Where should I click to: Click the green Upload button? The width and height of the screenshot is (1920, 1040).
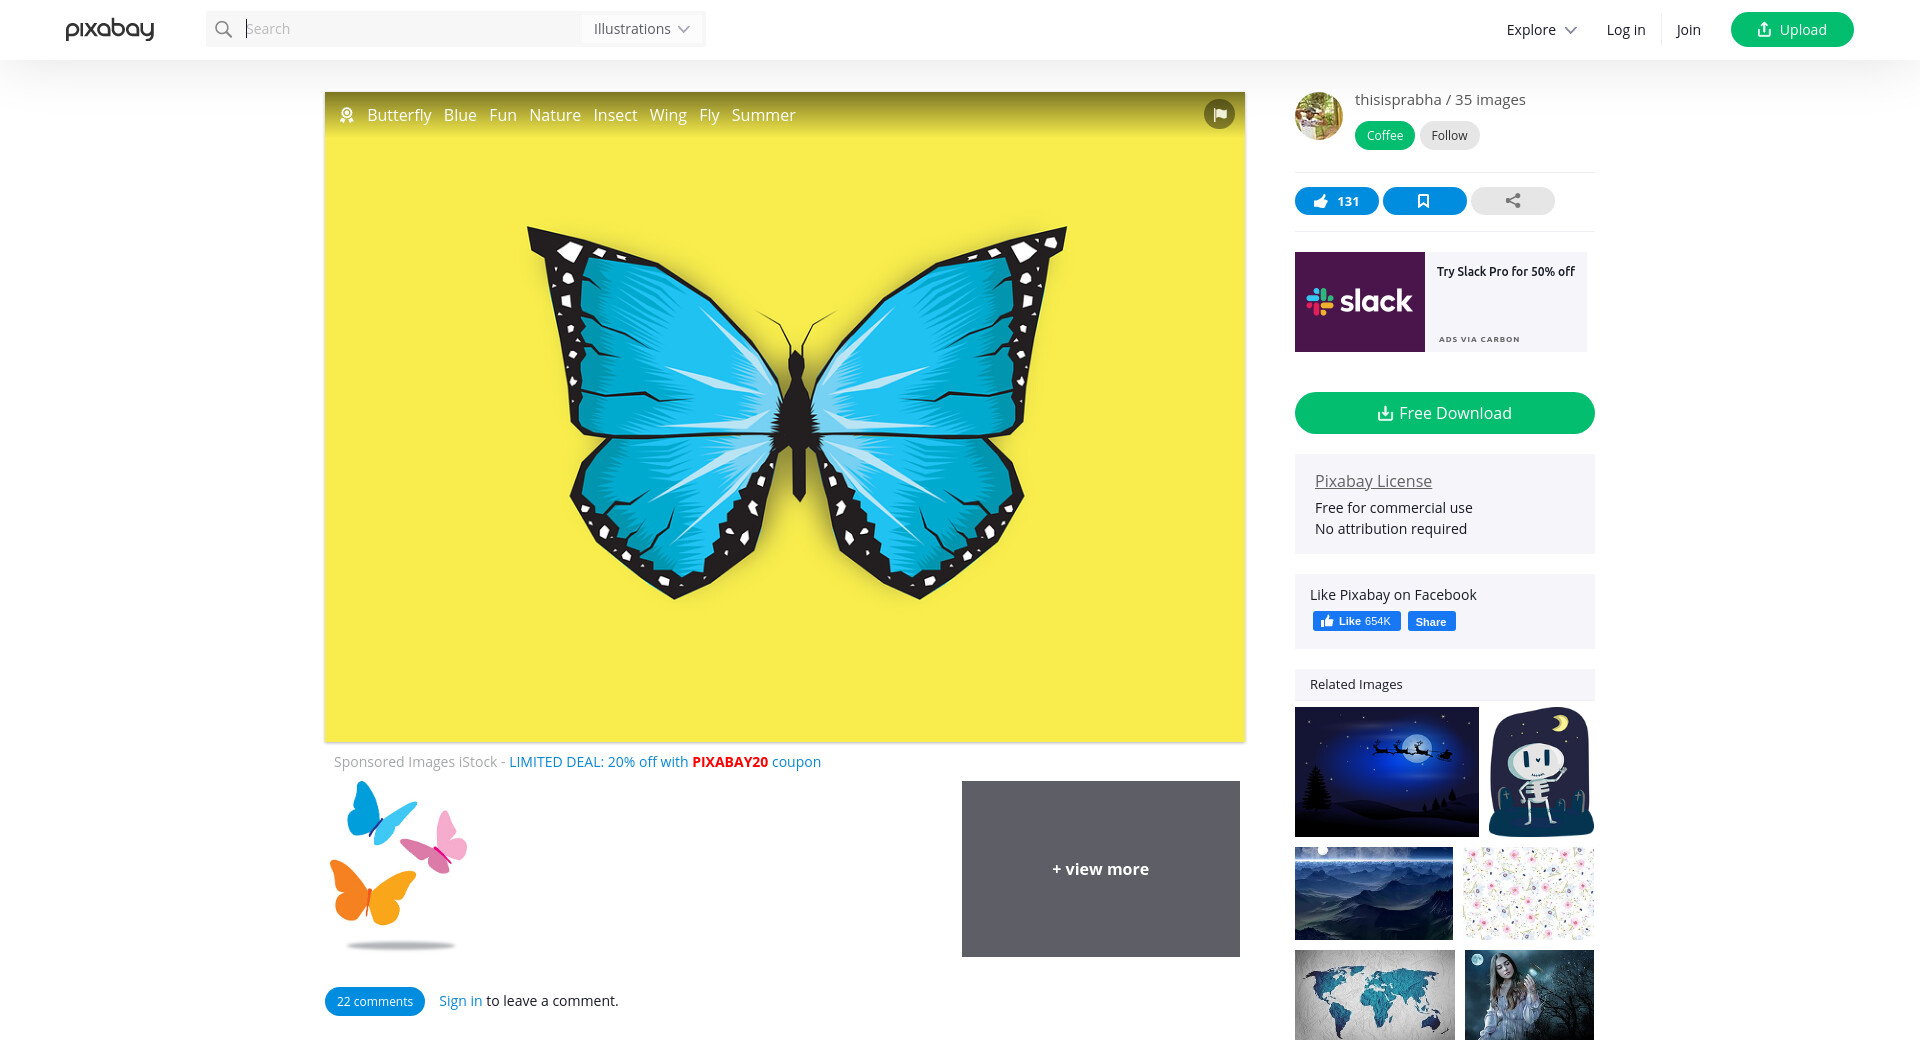pyautogui.click(x=1791, y=30)
